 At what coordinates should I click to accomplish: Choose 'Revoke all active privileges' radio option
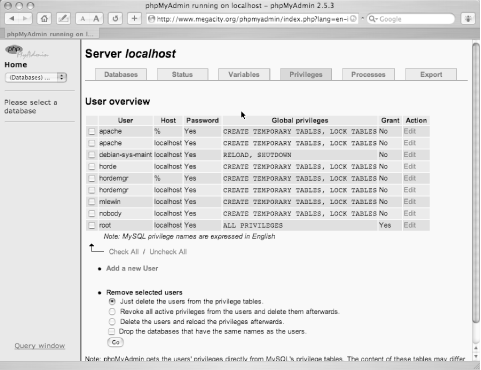(112, 312)
